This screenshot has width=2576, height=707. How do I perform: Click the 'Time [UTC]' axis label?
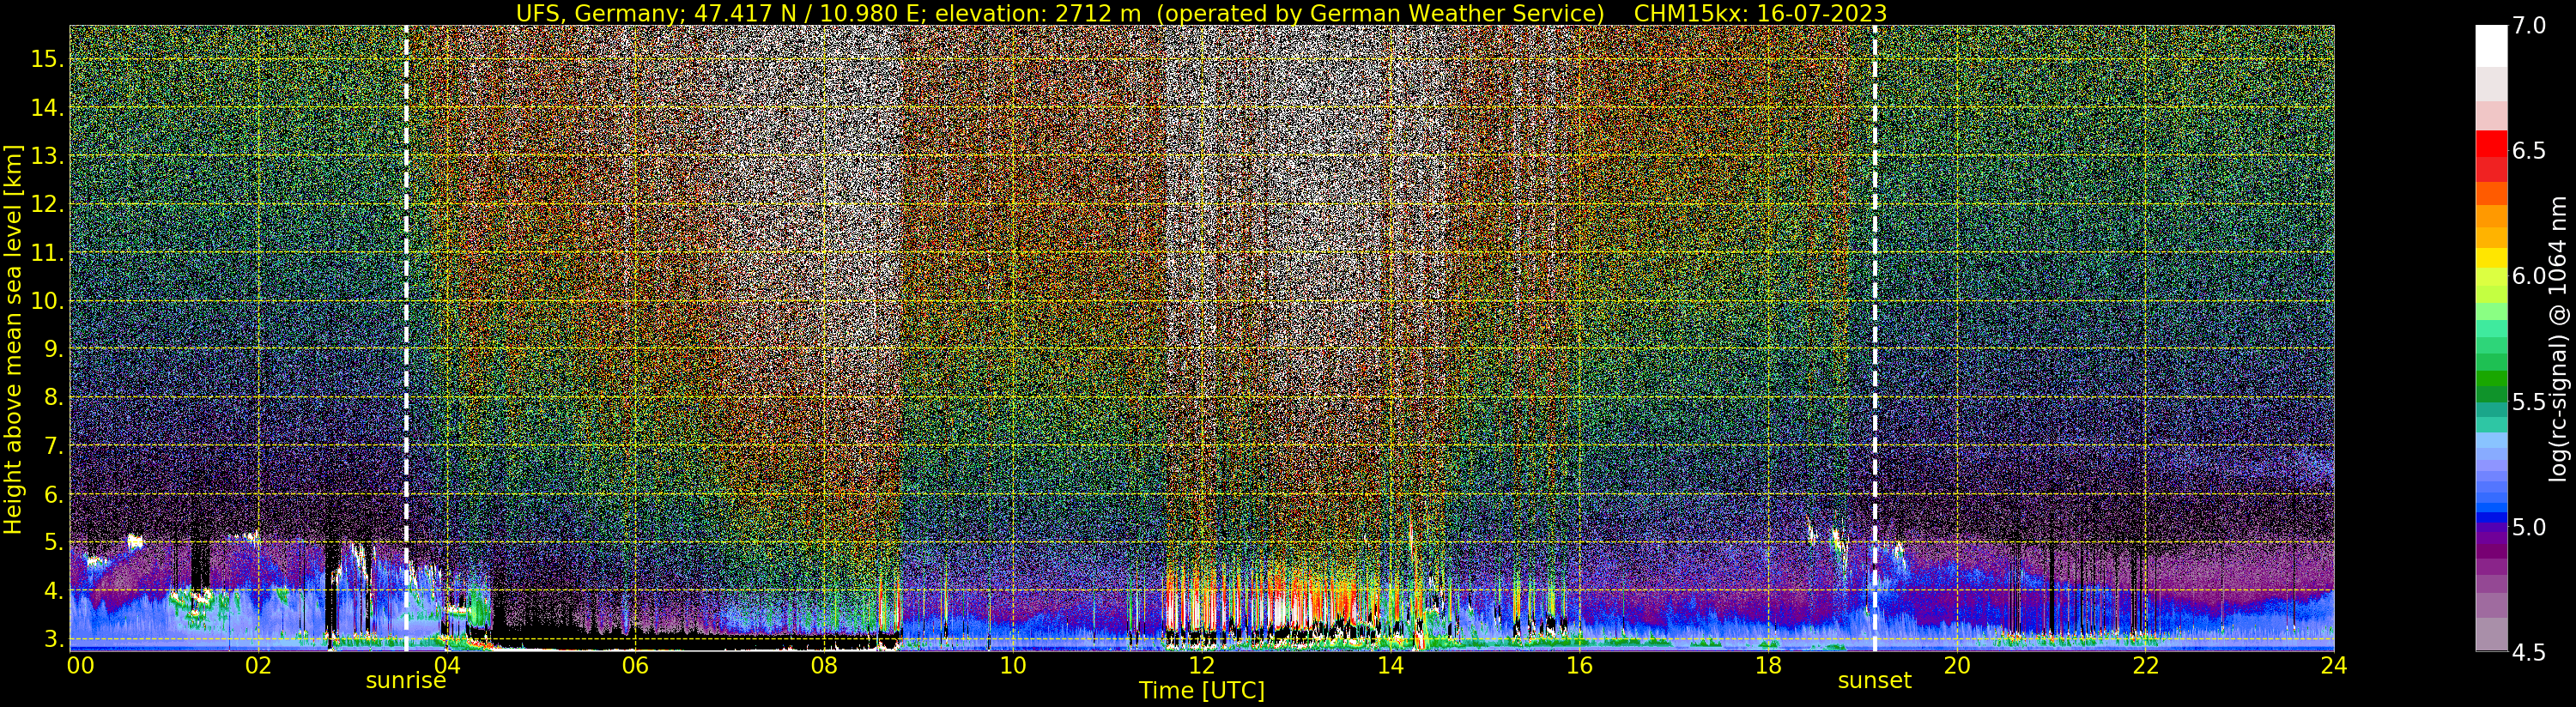[x=1202, y=691]
